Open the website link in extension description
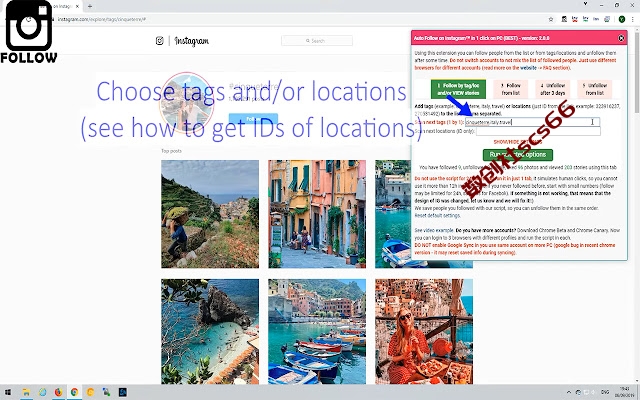The height and width of the screenshot is (400, 640). point(528,68)
